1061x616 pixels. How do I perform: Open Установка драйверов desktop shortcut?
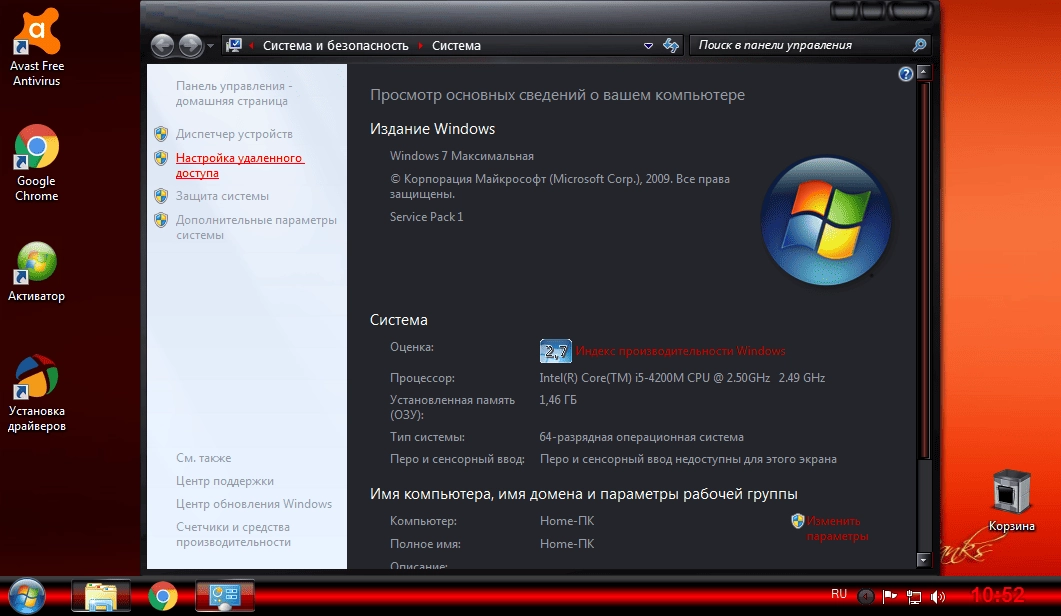37,393
